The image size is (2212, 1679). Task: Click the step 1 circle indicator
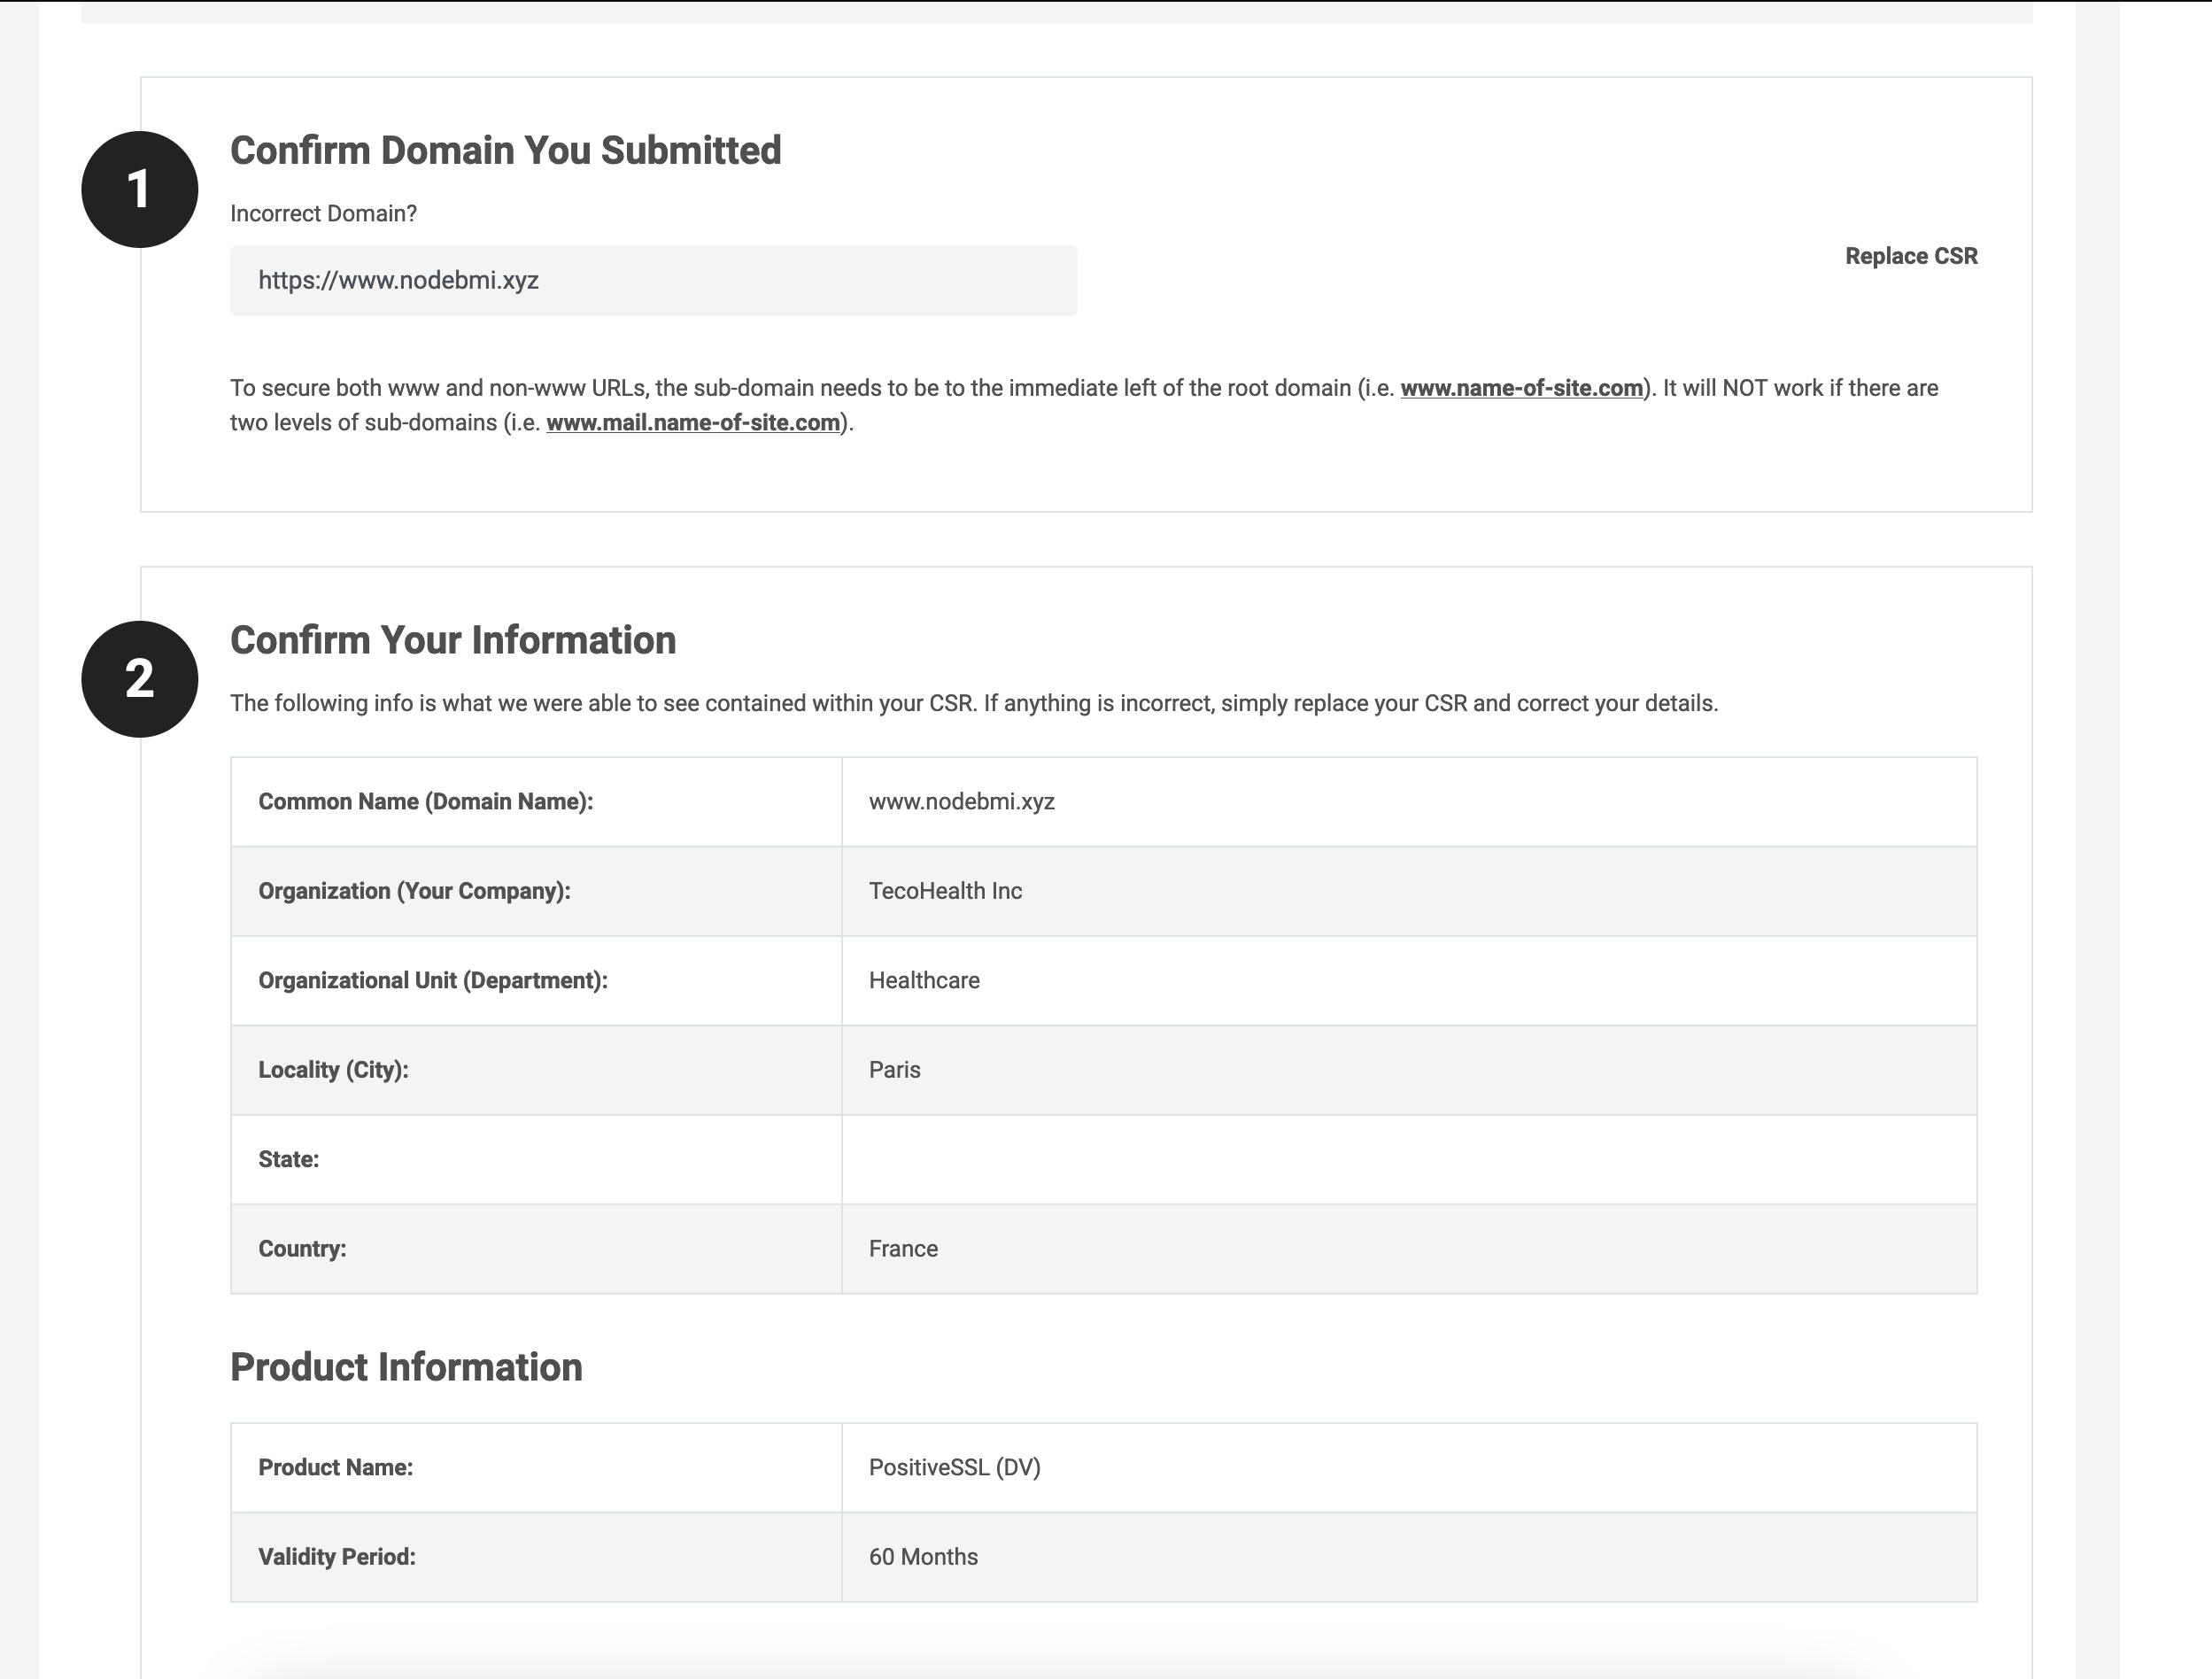click(x=140, y=187)
